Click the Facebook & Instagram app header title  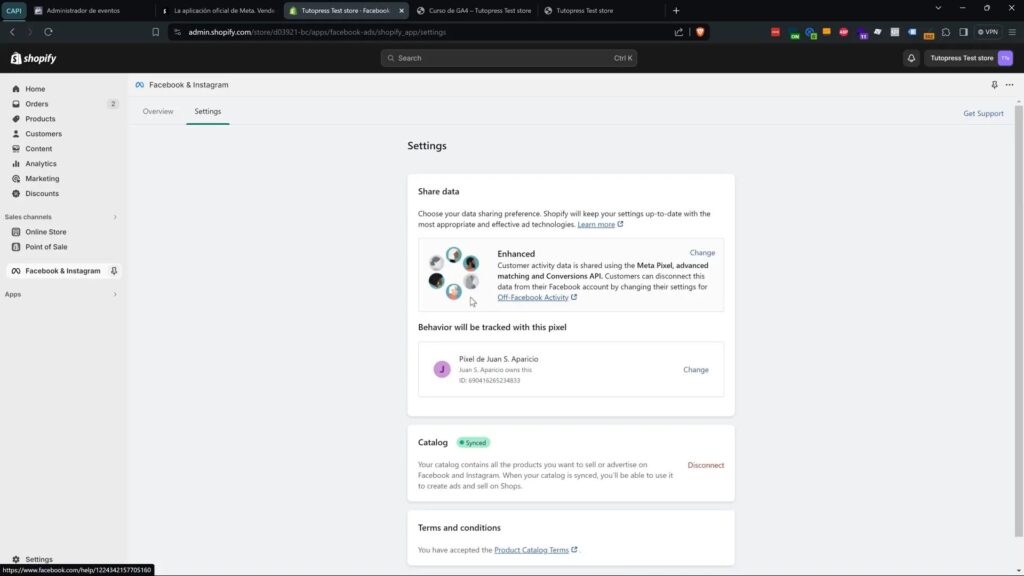tap(189, 85)
